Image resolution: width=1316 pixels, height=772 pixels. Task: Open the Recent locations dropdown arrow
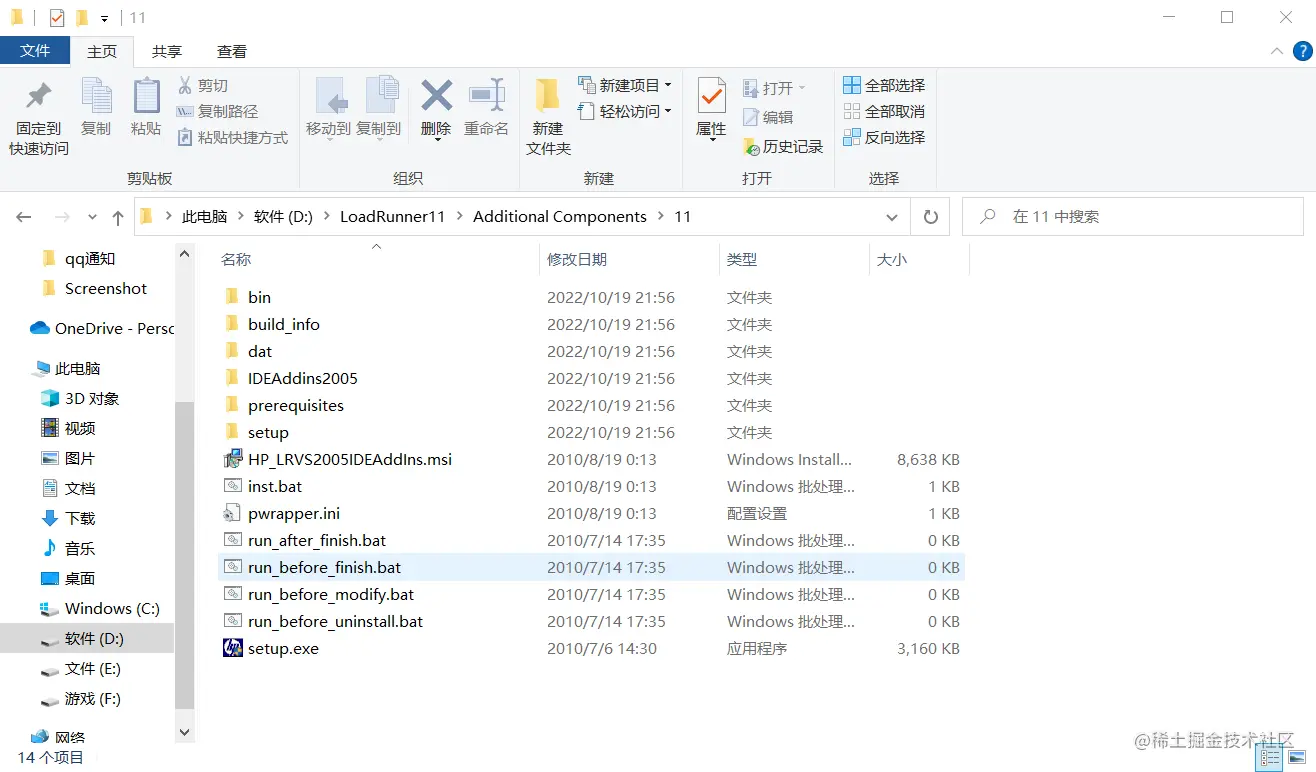click(x=92, y=217)
